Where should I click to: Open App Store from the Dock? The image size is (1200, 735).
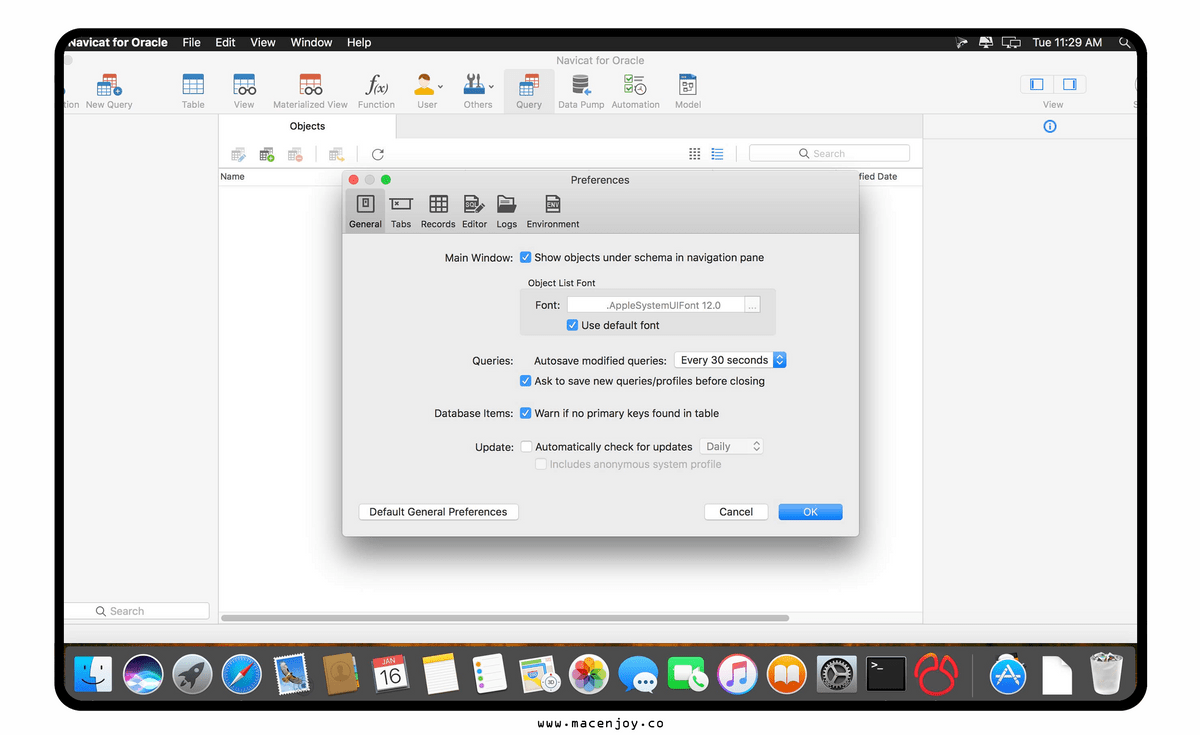1008,675
